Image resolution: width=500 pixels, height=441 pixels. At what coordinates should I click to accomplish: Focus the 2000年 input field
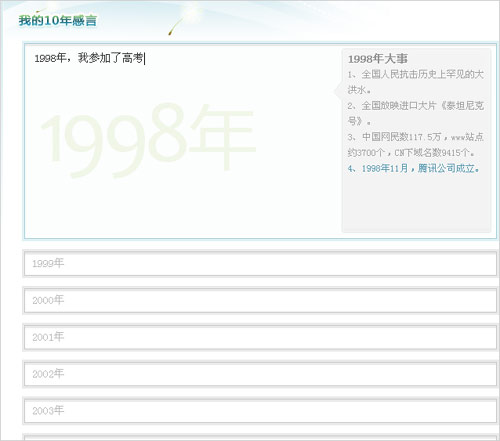[260, 300]
